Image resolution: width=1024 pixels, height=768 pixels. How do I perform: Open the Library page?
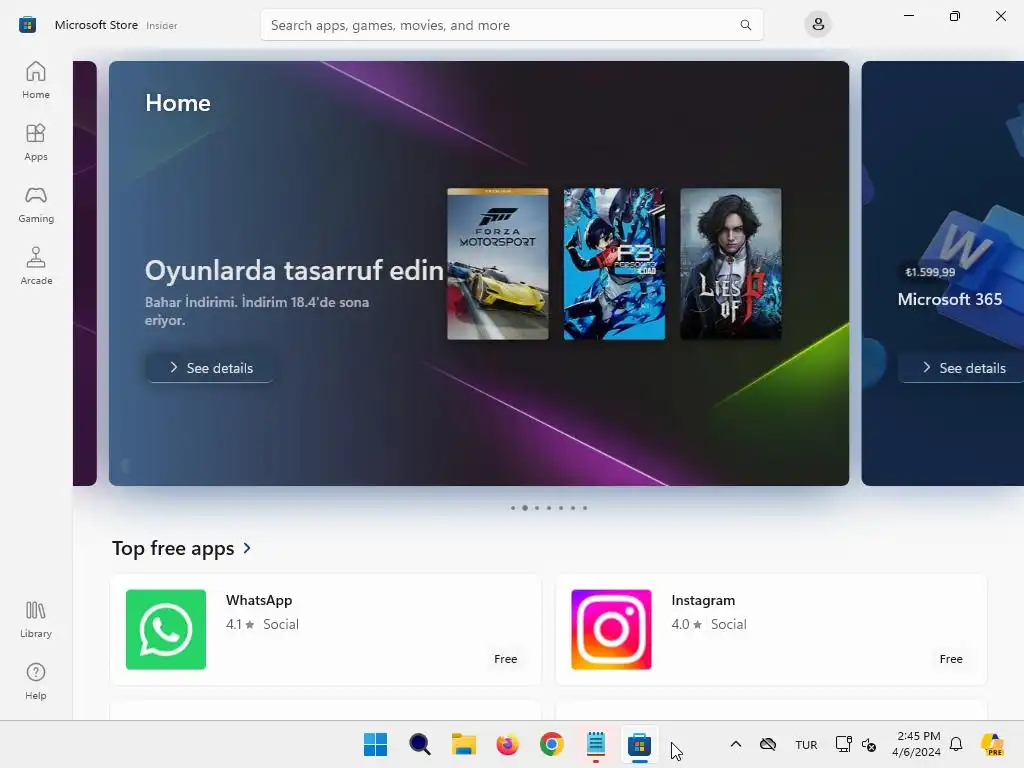36,620
